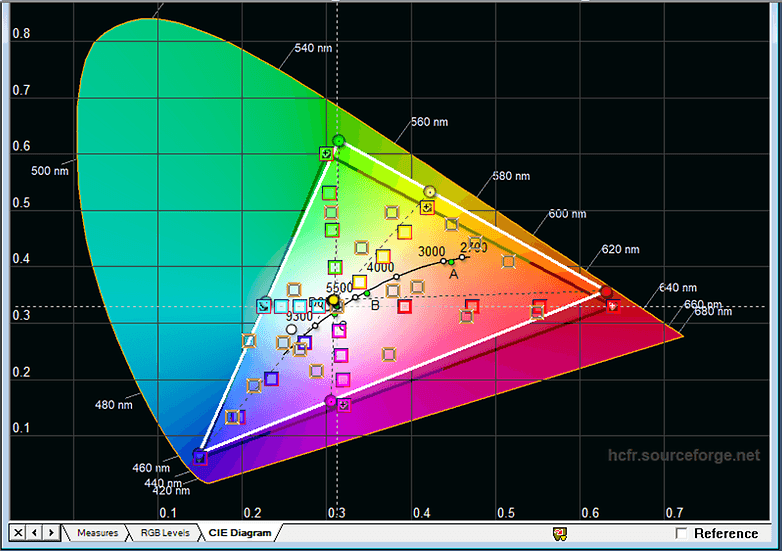
Task: Select the CIE Diagram tab
Action: (238, 533)
